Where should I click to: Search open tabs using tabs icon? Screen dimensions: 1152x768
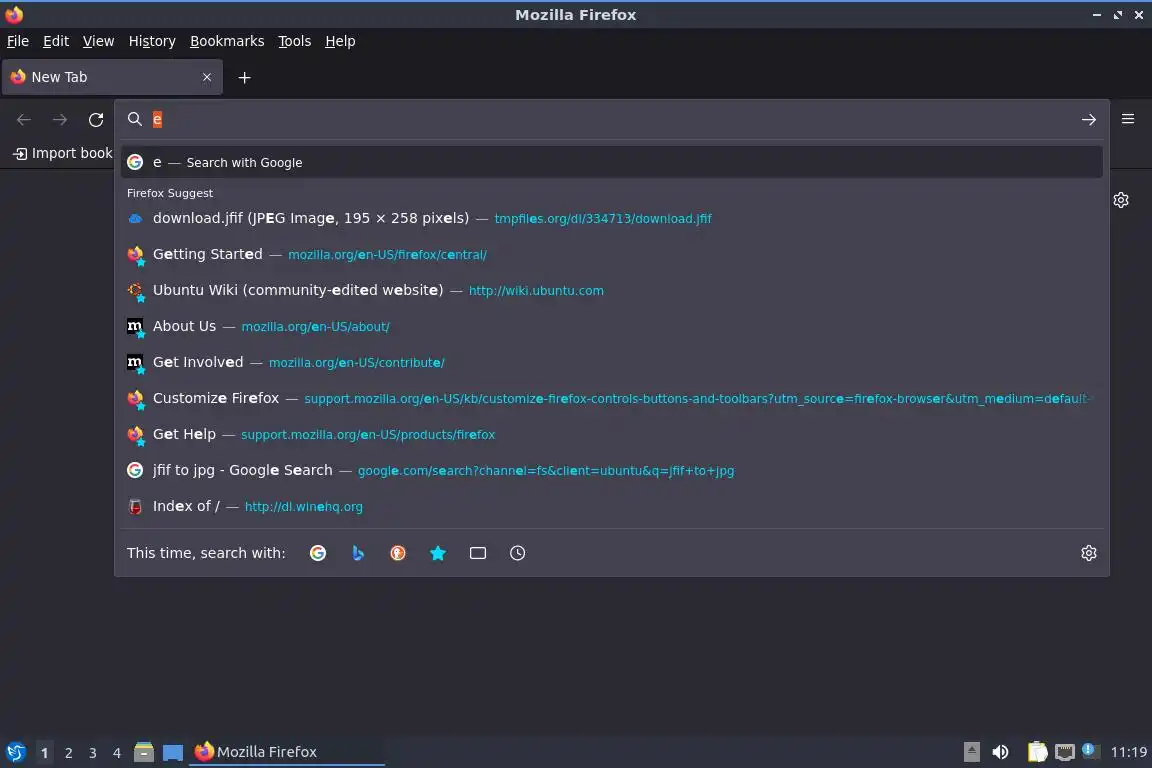[478, 553]
